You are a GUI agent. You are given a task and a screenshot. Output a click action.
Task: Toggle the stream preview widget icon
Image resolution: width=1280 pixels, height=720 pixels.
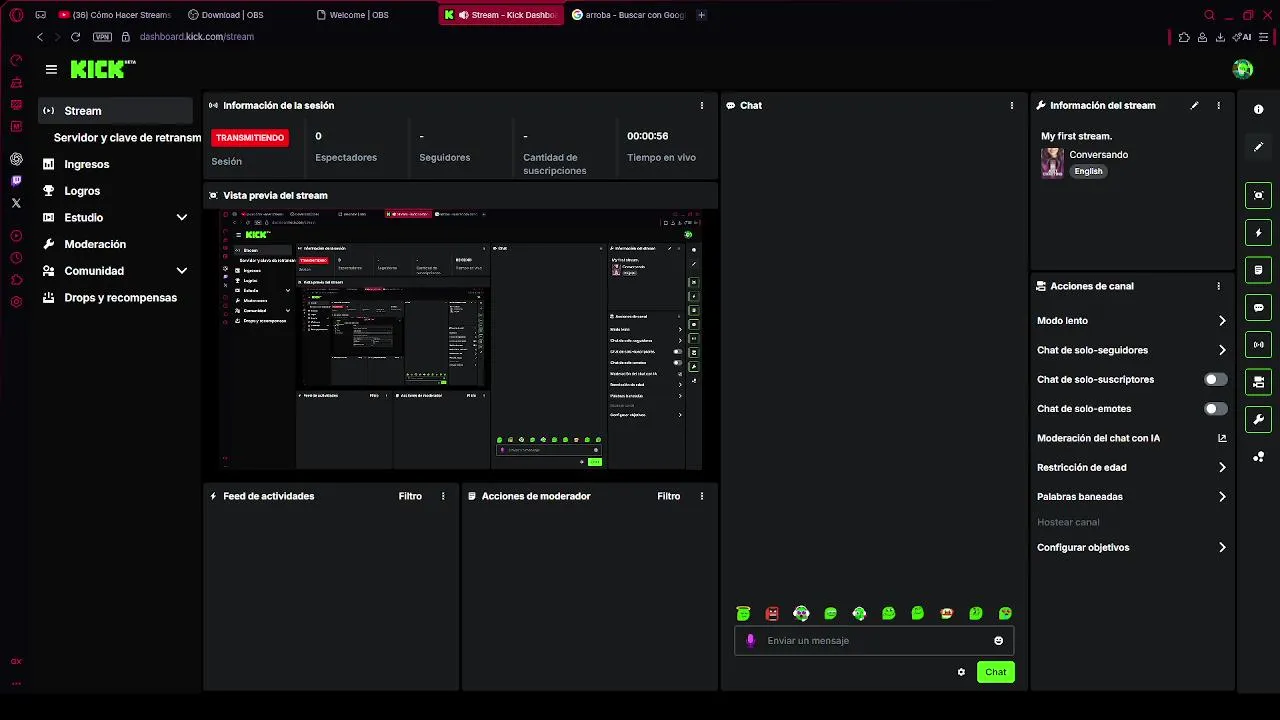click(x=1259, y=195)
